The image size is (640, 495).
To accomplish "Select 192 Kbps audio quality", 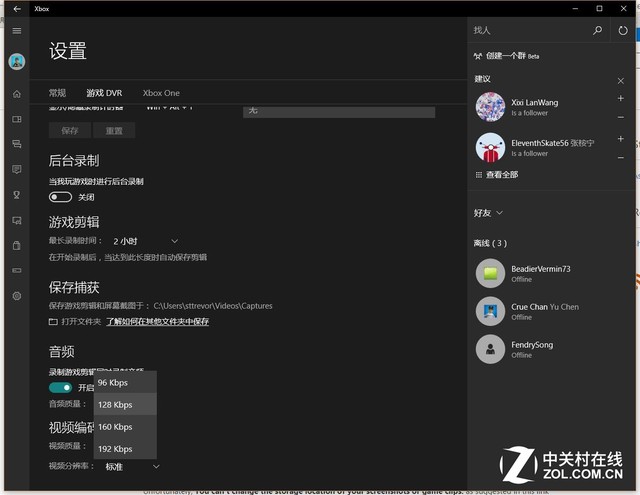I will point(125,448).
